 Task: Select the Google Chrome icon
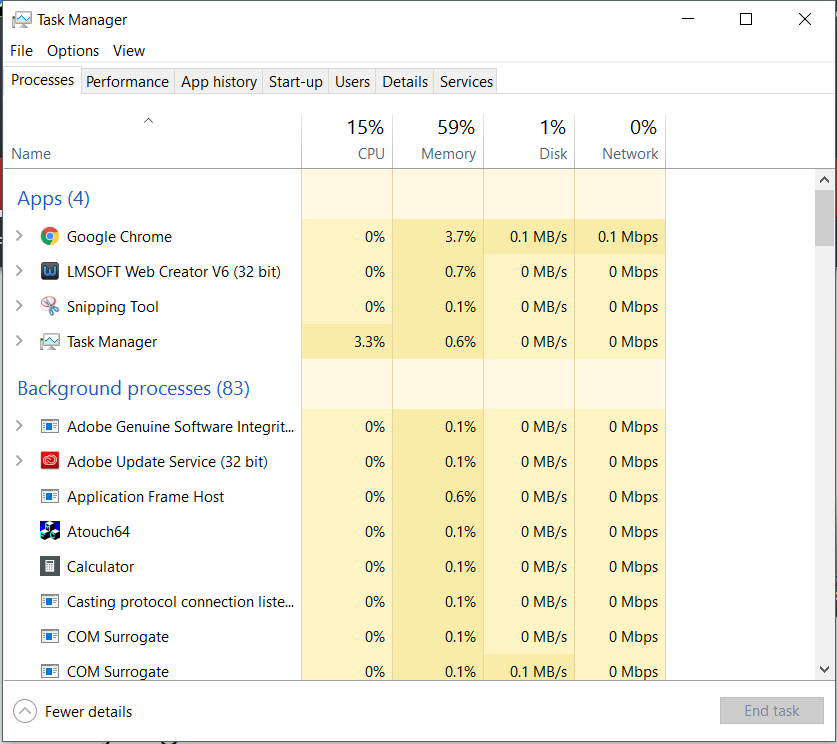[50, 236]
